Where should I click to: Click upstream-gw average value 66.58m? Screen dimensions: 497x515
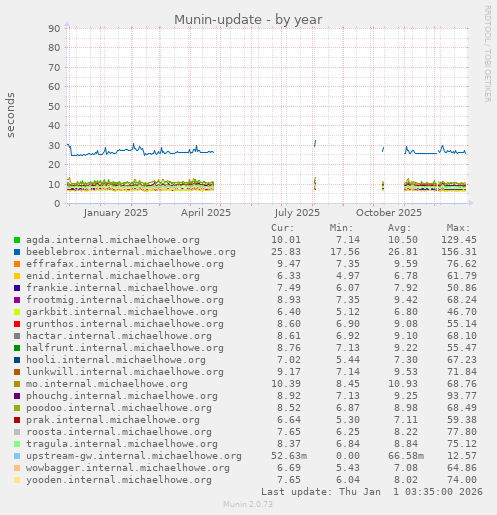point(406,456)
